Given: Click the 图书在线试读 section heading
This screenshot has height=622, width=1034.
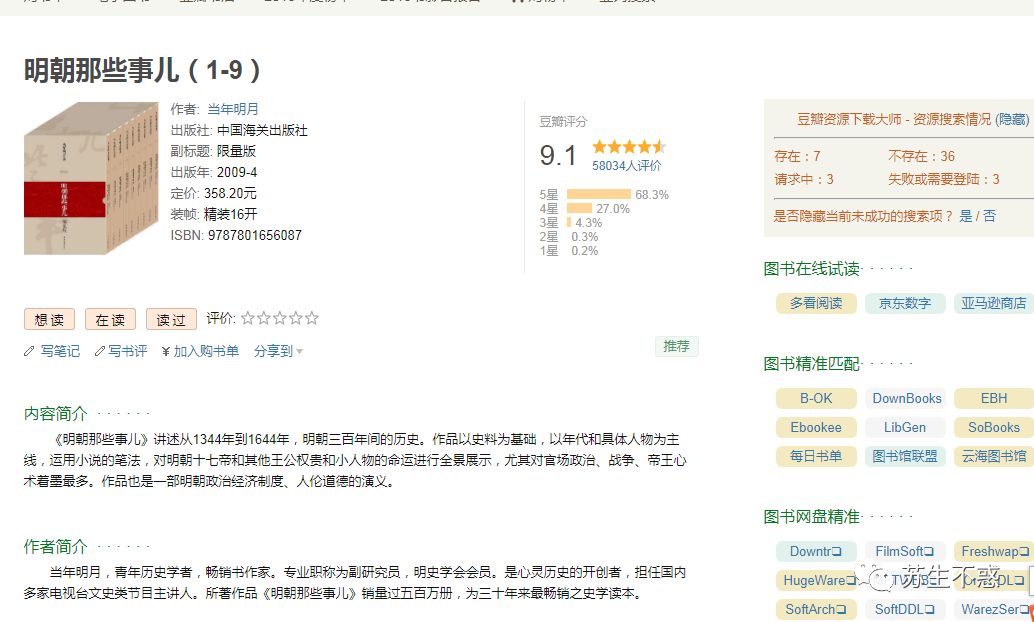Looking at the screenshot, I should [x=812, y=269].
